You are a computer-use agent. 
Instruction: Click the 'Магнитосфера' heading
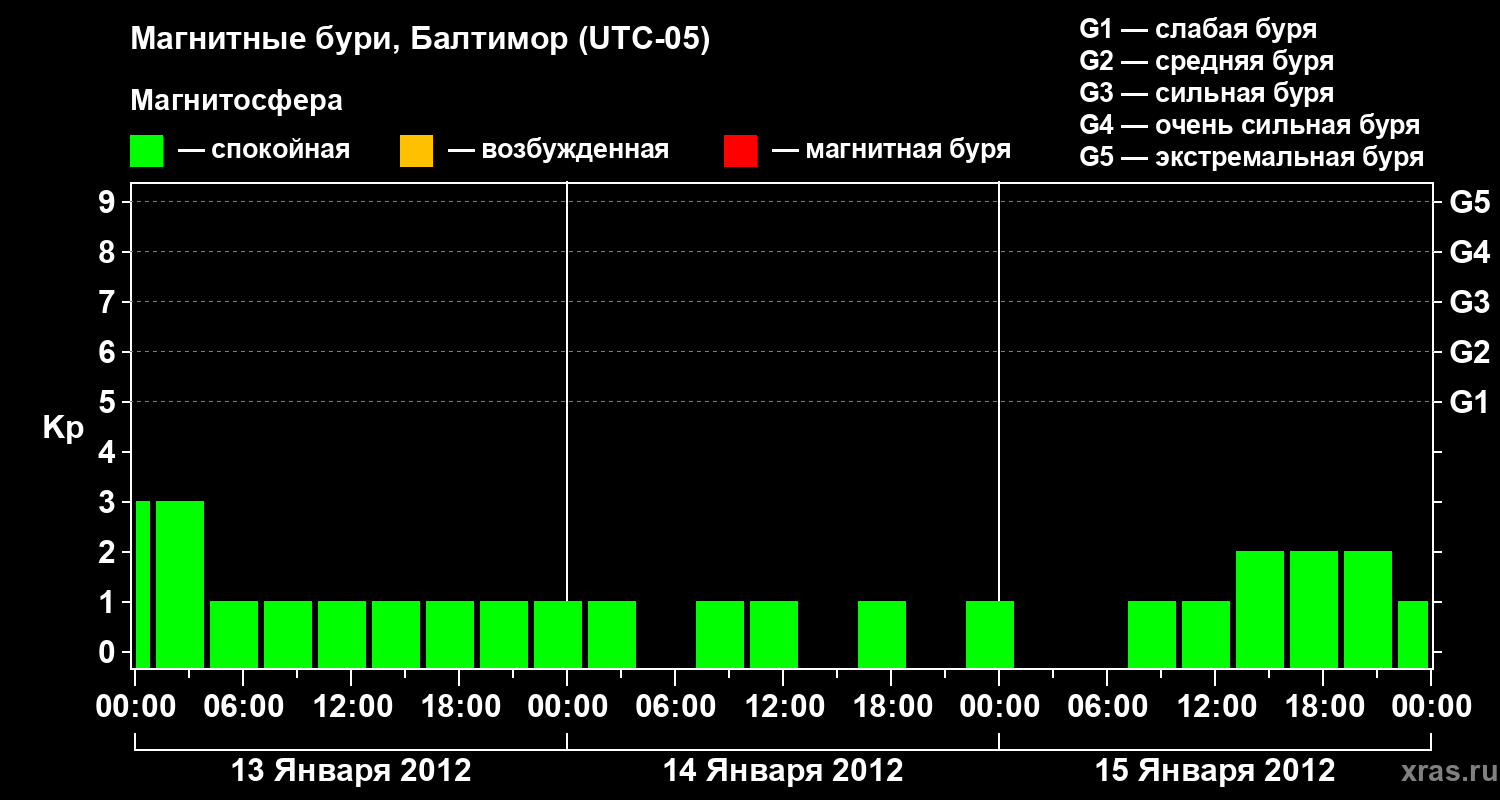pos(237,101)
